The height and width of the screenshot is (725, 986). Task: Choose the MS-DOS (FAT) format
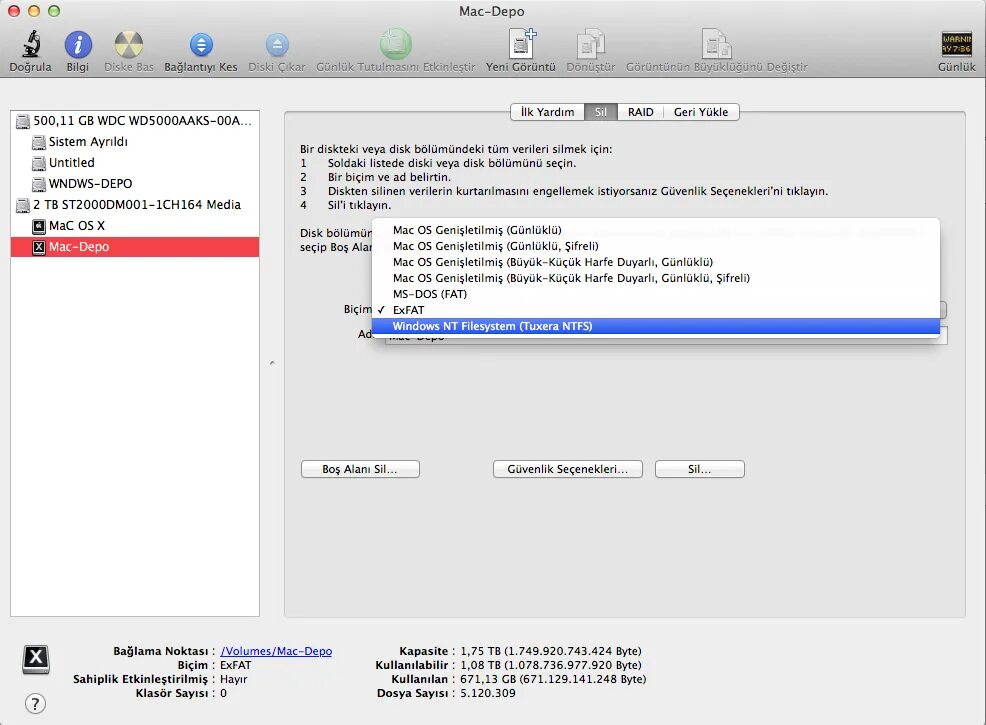coord(656,294)
